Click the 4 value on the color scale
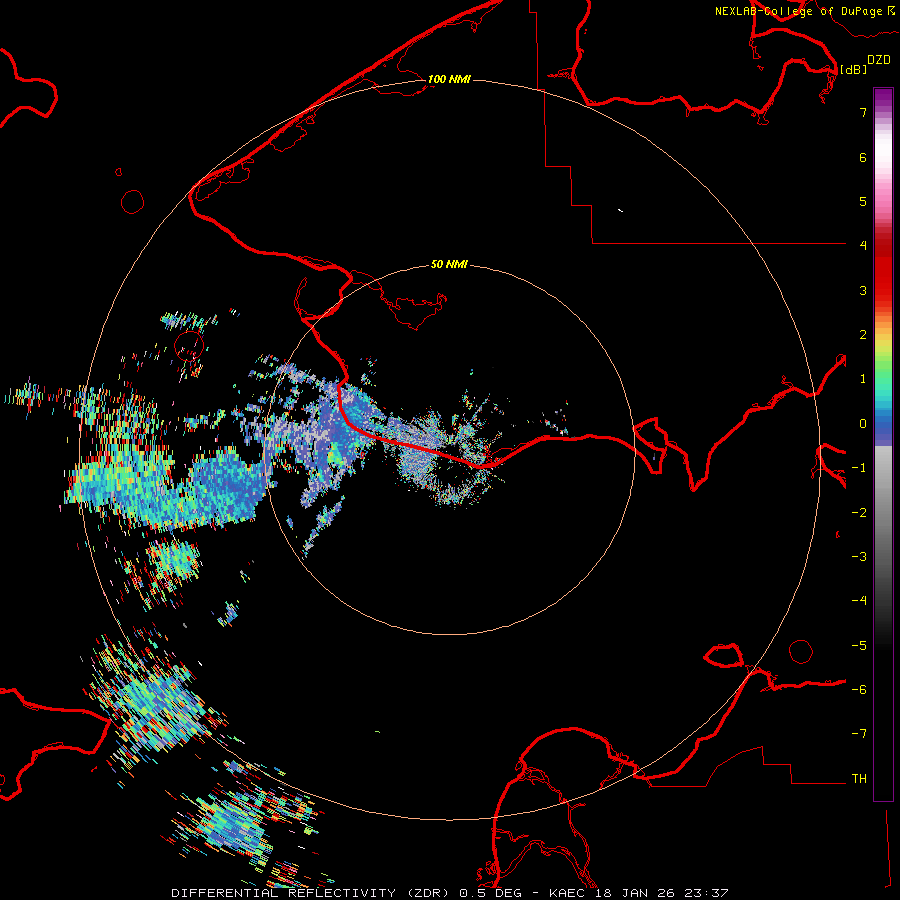Screen dimensions: 900x900 coord(863,246)
